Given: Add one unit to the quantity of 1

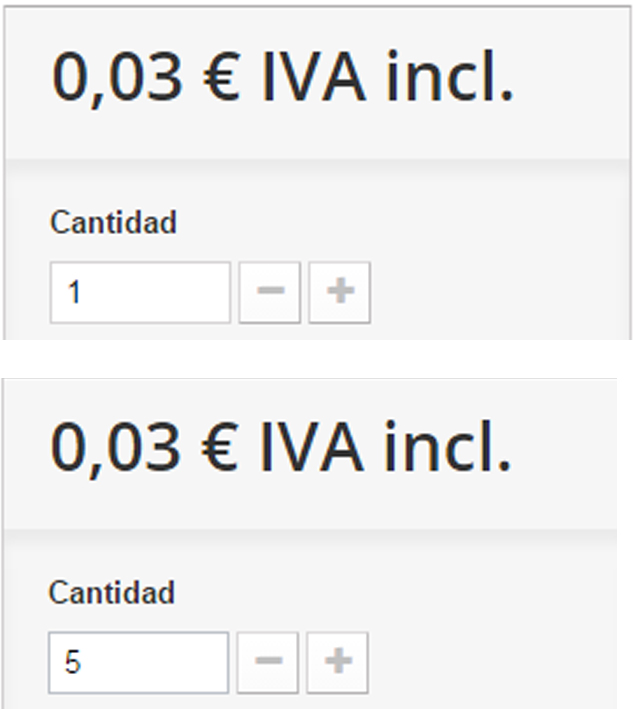Looking at the screenshot, I should [340, 292].
